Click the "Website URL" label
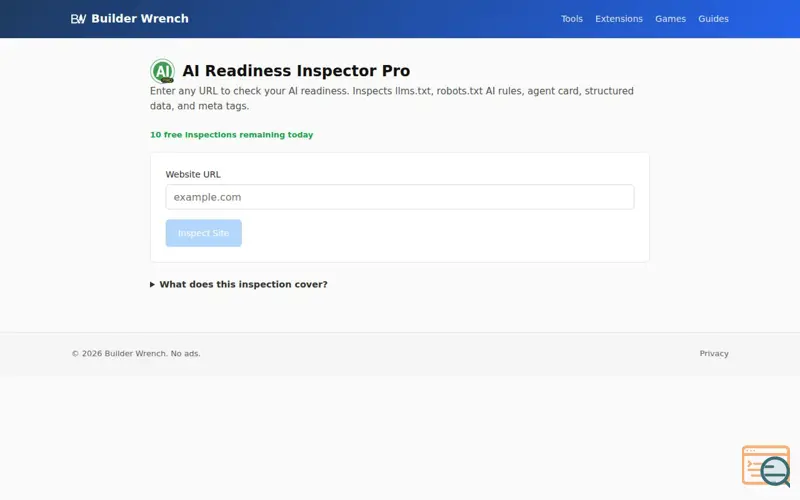The width and height of the screenshot is (800, 500). click(193, 174)
